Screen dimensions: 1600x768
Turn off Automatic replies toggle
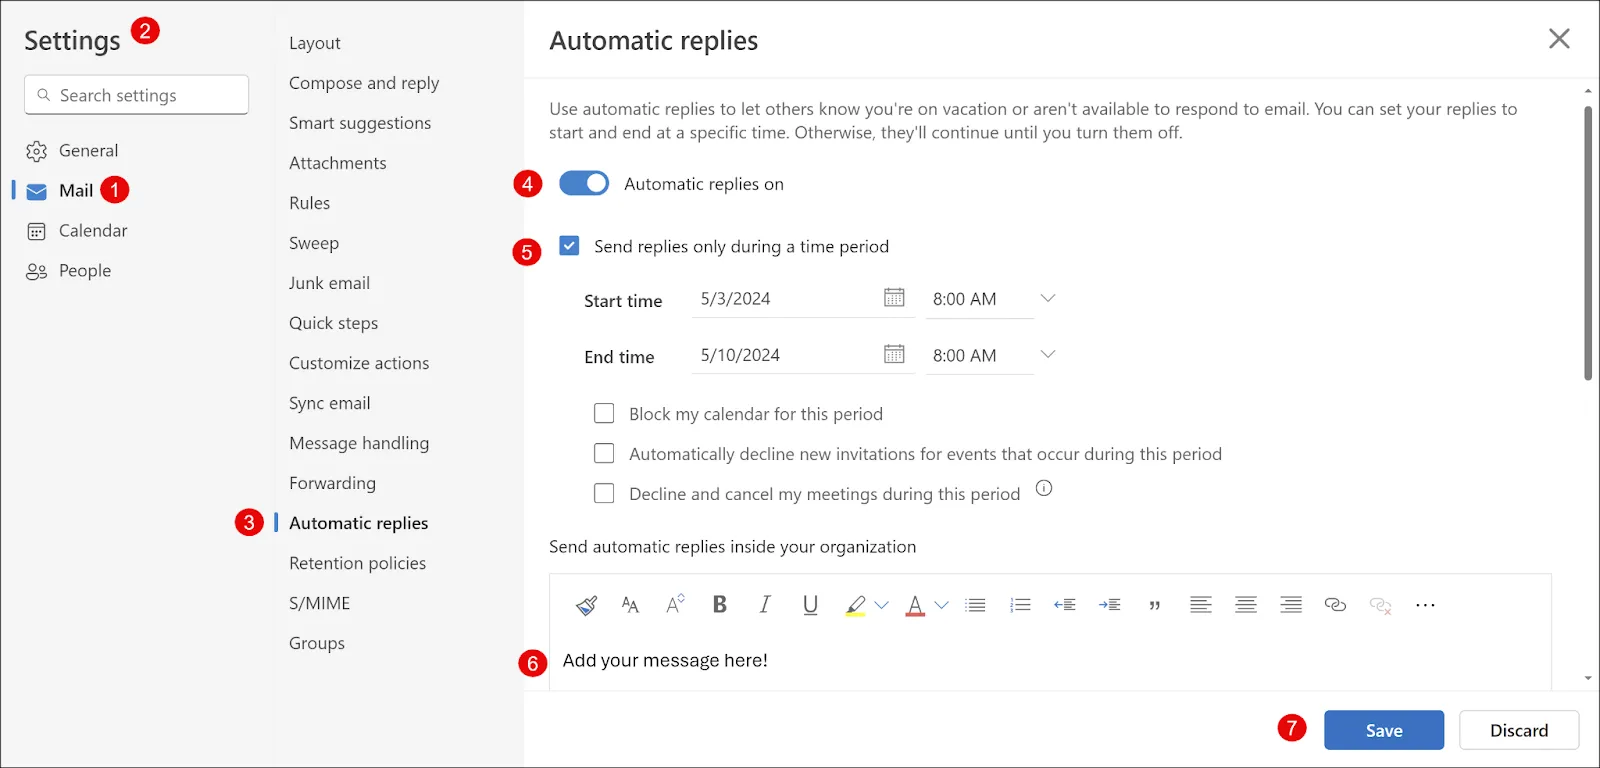pyautogui.click(x=584, y=183)
